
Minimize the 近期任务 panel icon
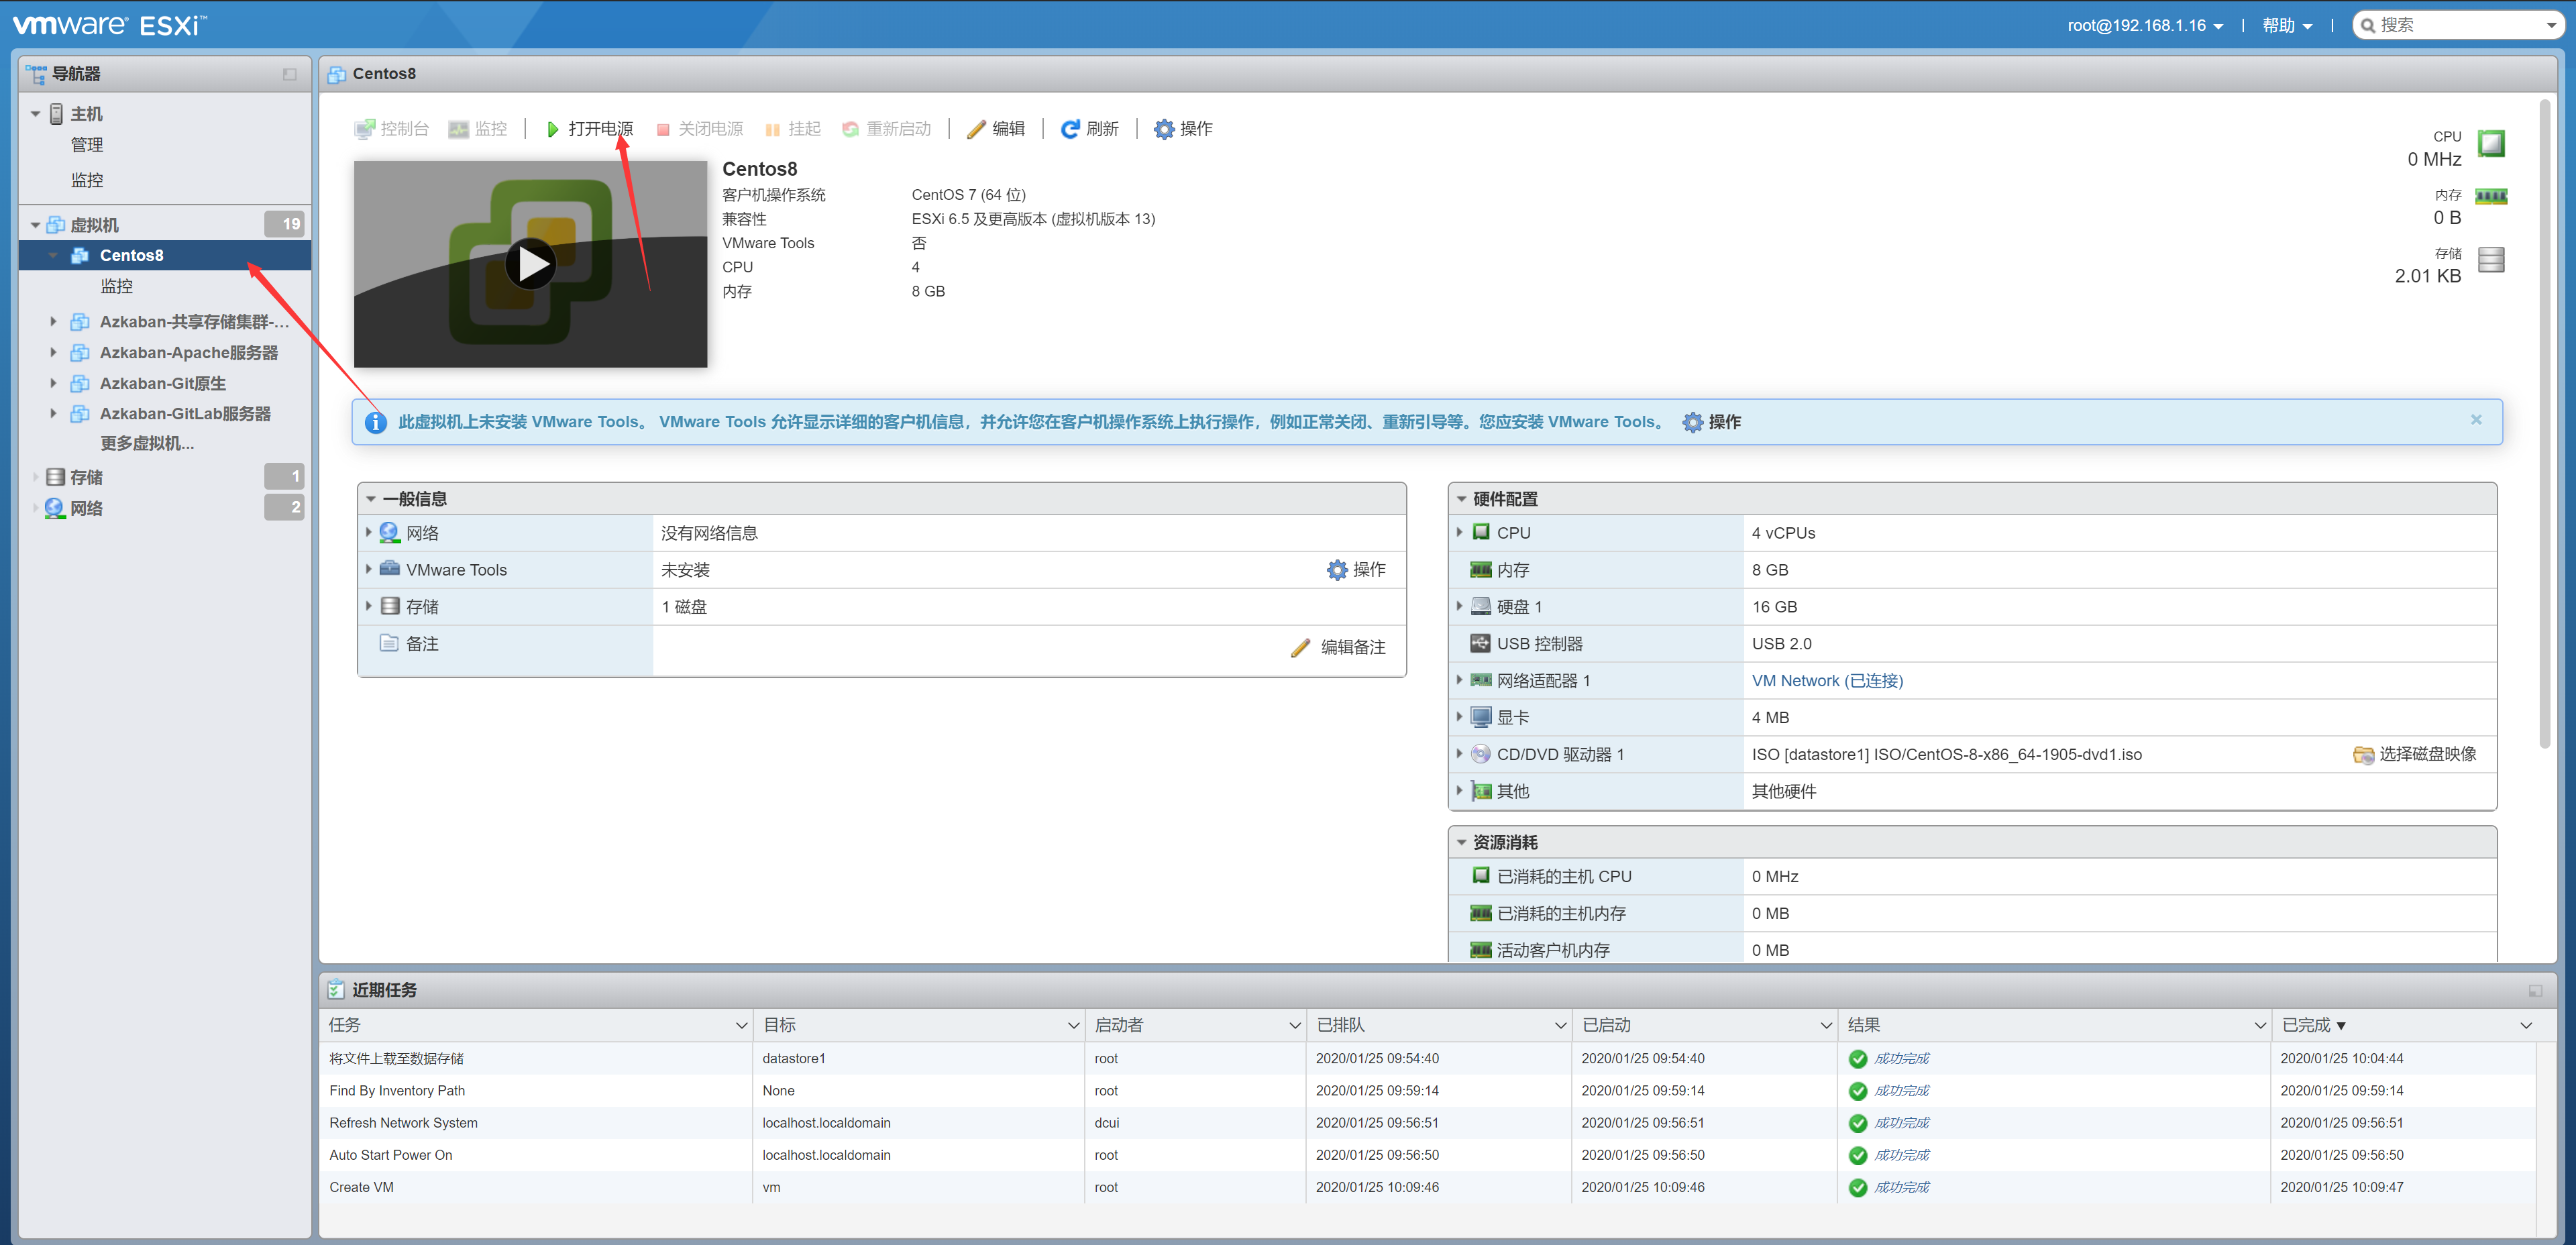point(2535,991)
